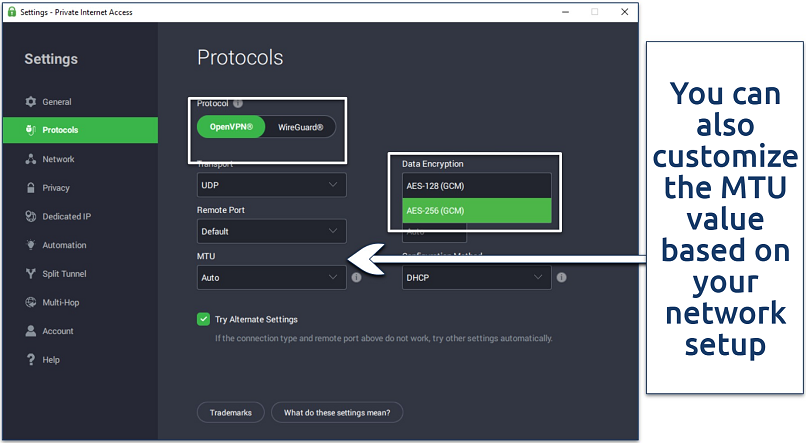Open the Account settings section
Screen dimensions: 806x443
point(80,331)
